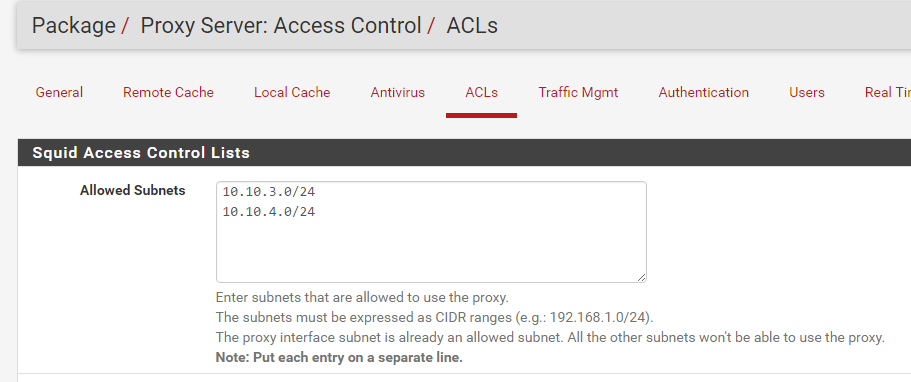Open the General tab
This screenshot has height=382, width=911.
click(59, 92)
